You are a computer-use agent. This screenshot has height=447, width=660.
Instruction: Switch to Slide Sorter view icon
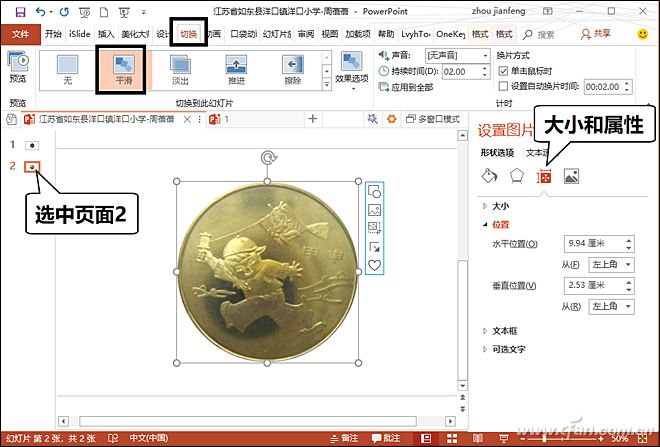click(x=452, y=438)
